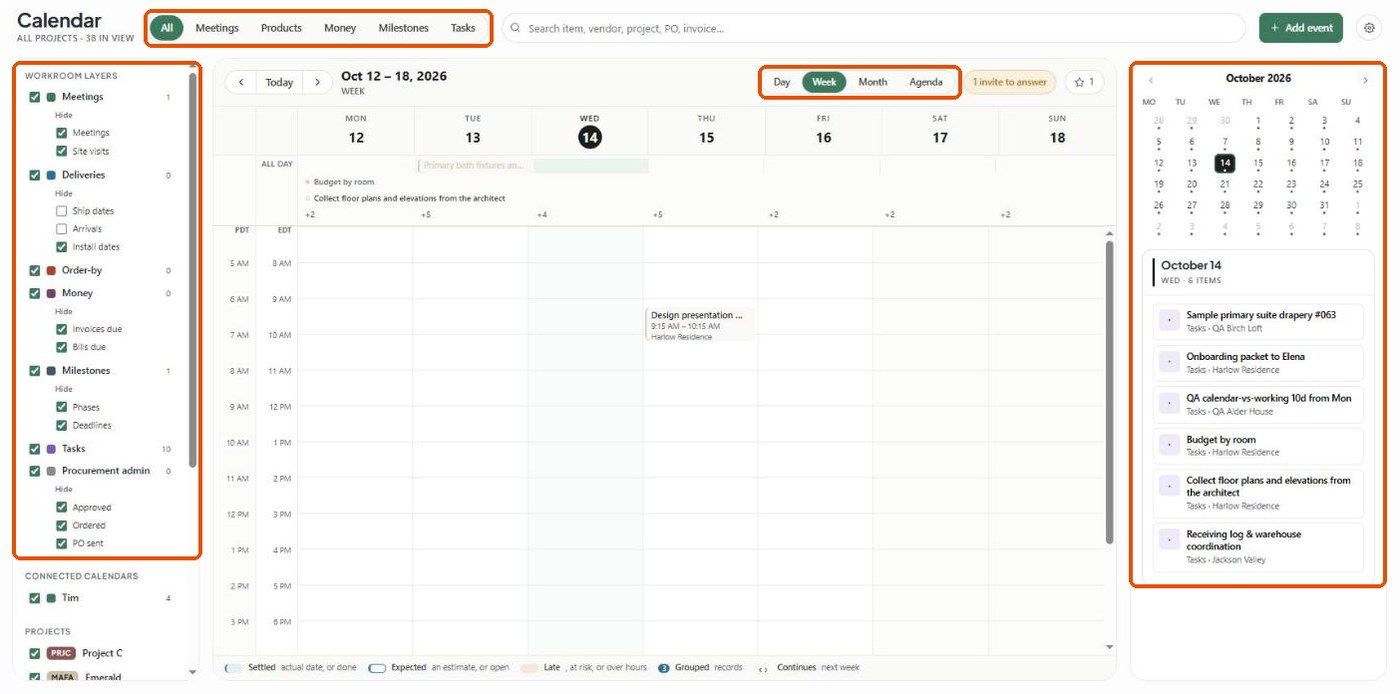This screenshot has height=694, width=1400.
Task: Click task icon beside Budget by room card
Action: [x=1168, y=445]
